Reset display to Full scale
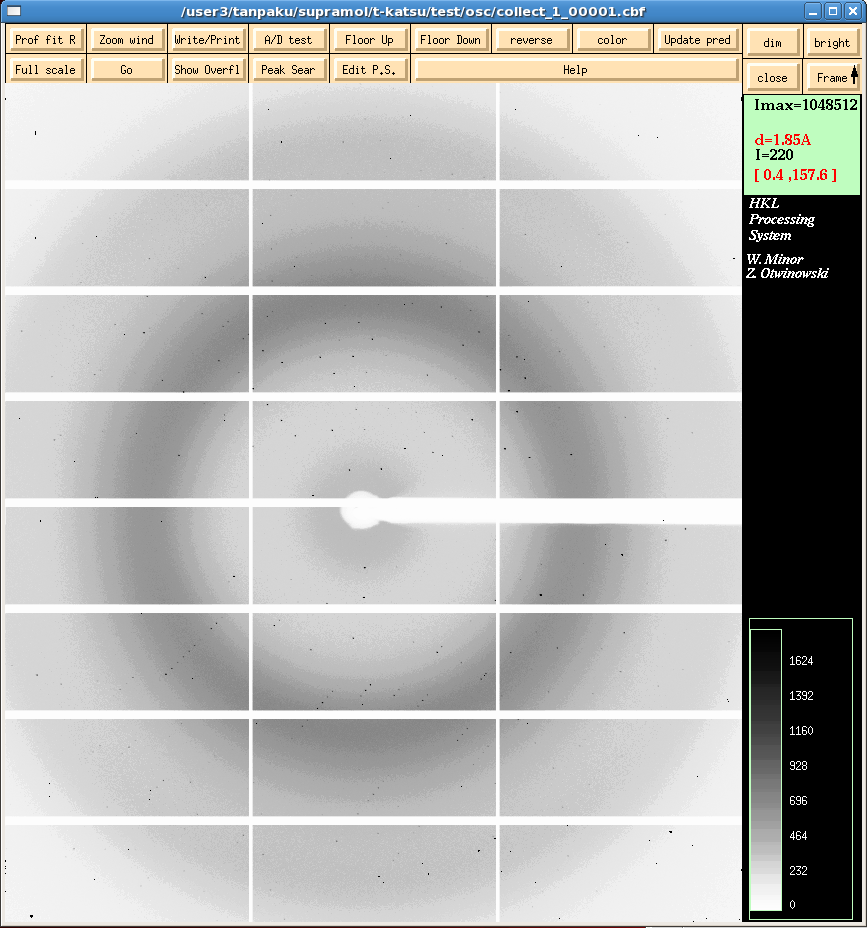 pos(45,70)
